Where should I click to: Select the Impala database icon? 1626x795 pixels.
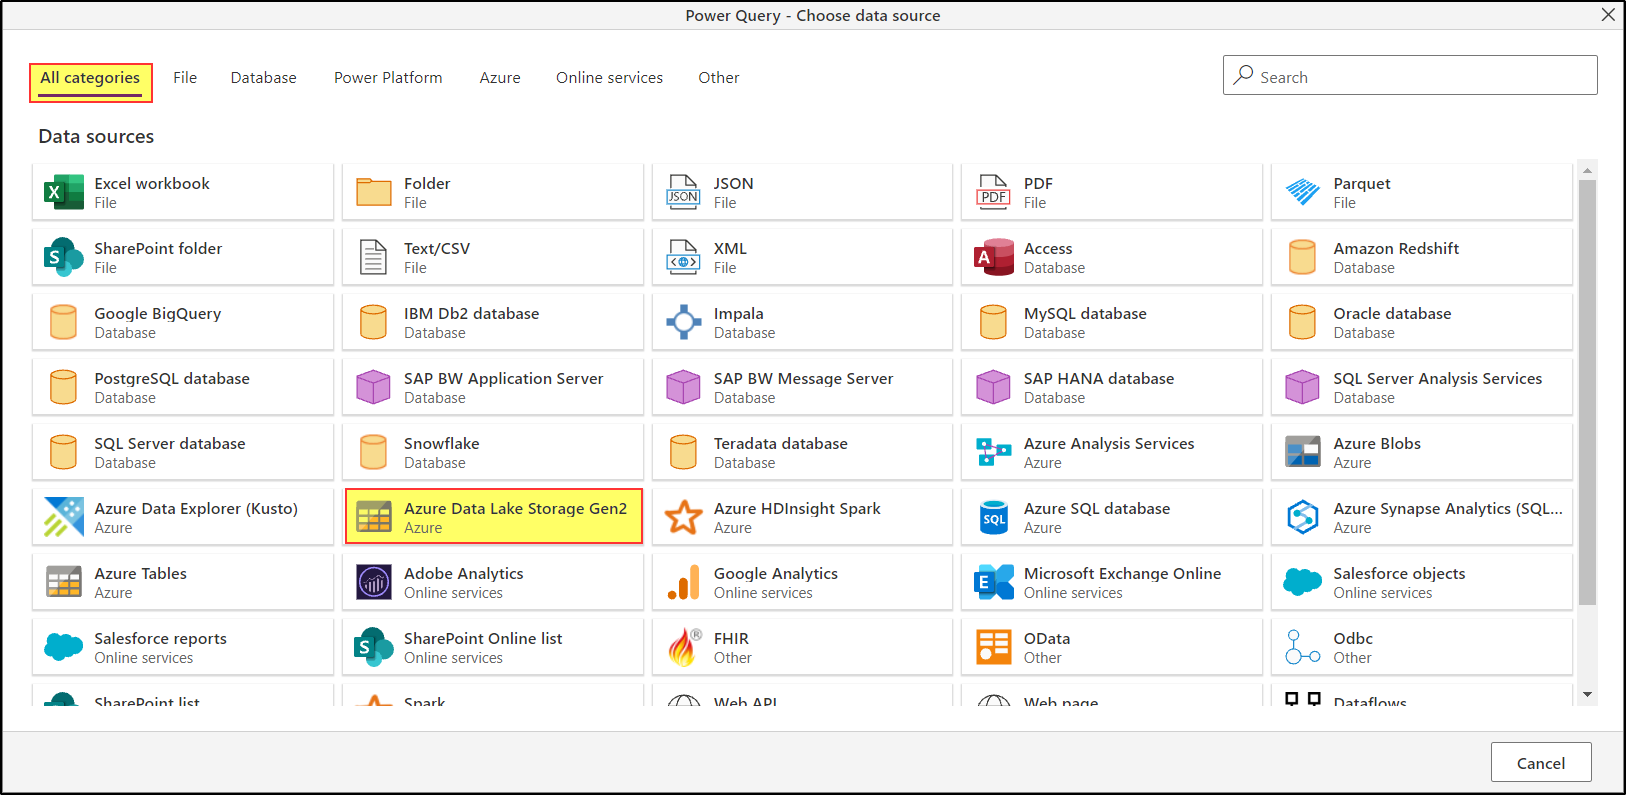pos(684,322)
